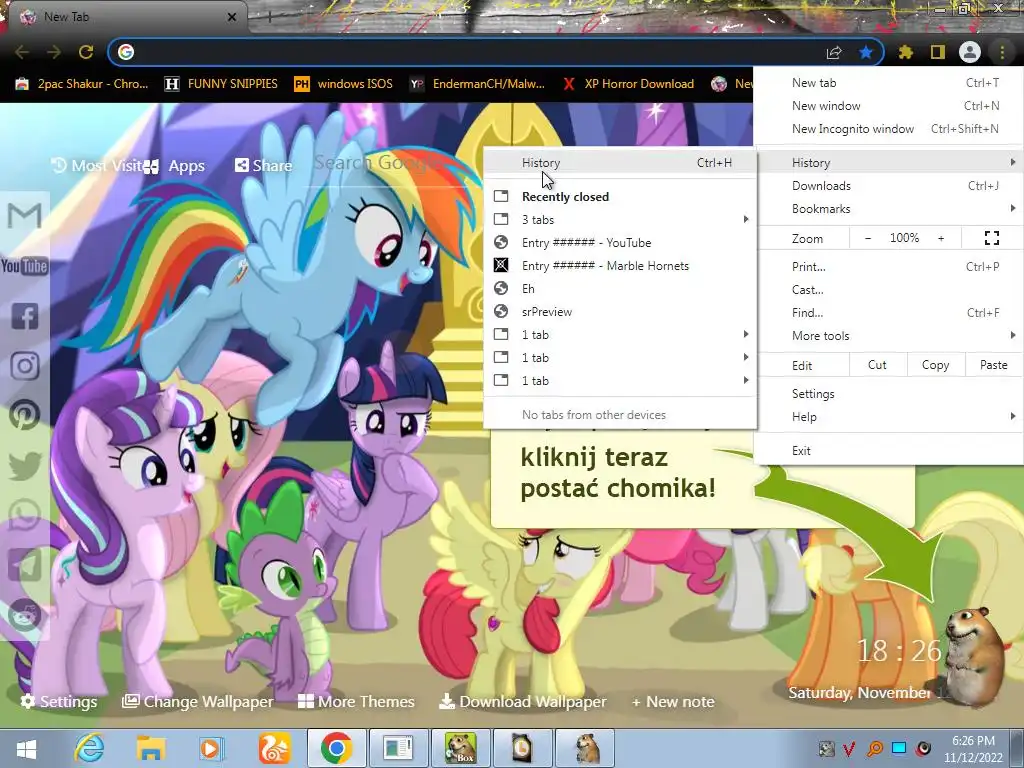Select Exit in Chrome menu

click(889, 451)
